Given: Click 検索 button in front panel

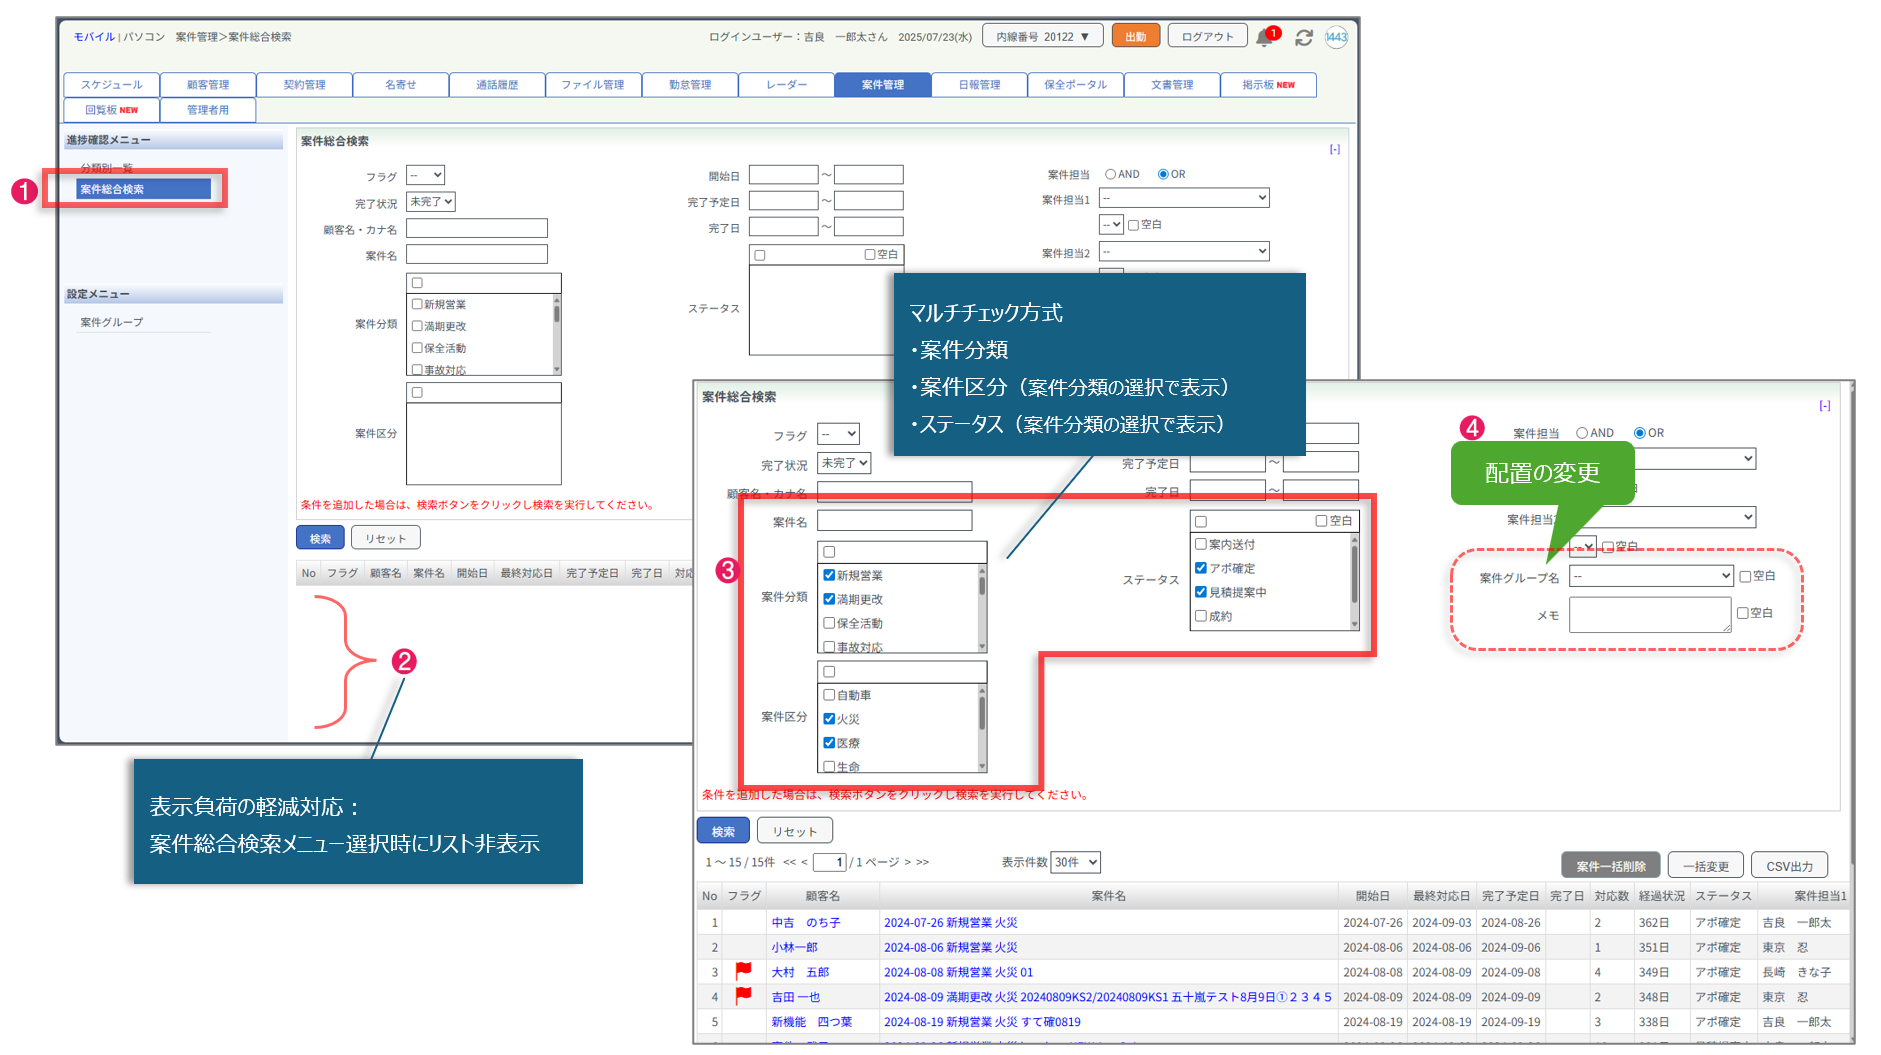Looking at the screenshot, I should pyautogui.click(x=723, y=831).
